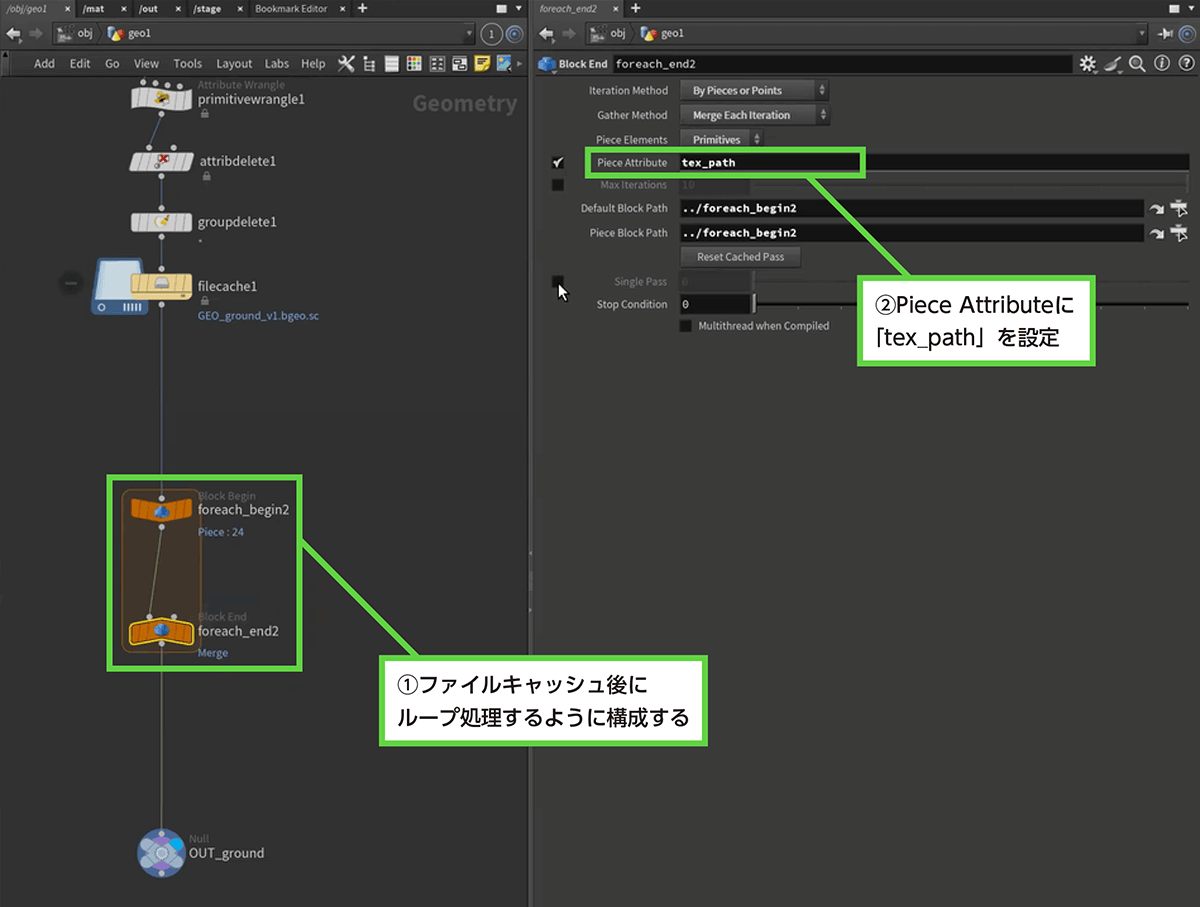Select the filecache1 node icon
1200x907 pixels.
point(161,286)
